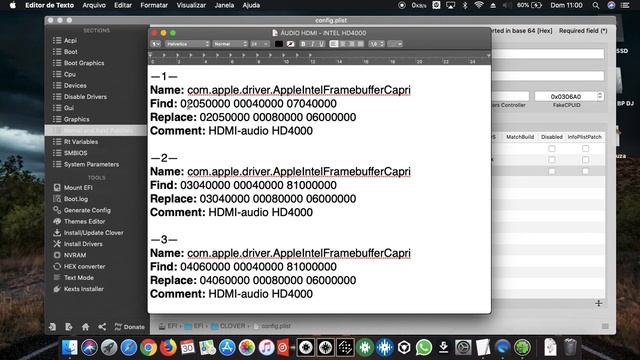640x360 pixels.
Task: Open Google Chrome from the Dock
Action: (149, 347)
